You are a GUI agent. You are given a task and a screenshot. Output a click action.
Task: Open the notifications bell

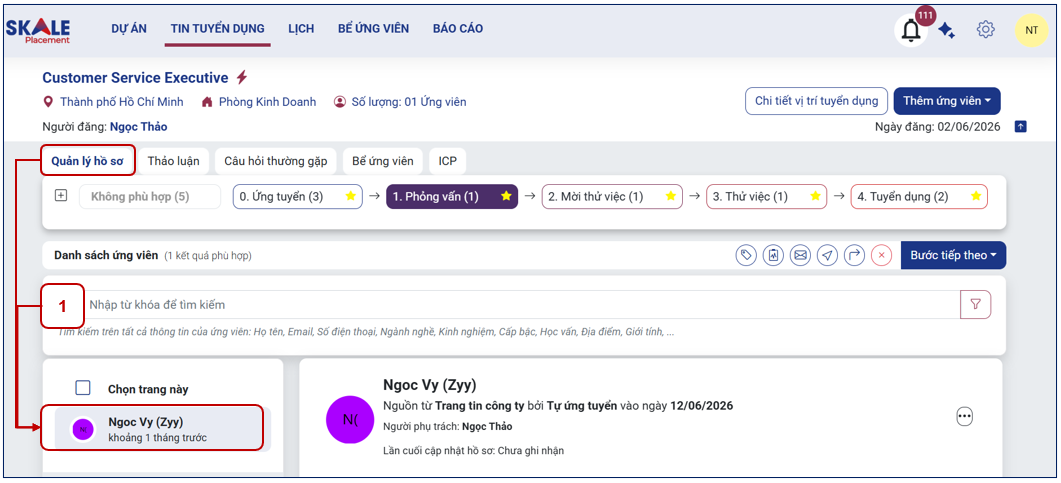click(911, 30)
